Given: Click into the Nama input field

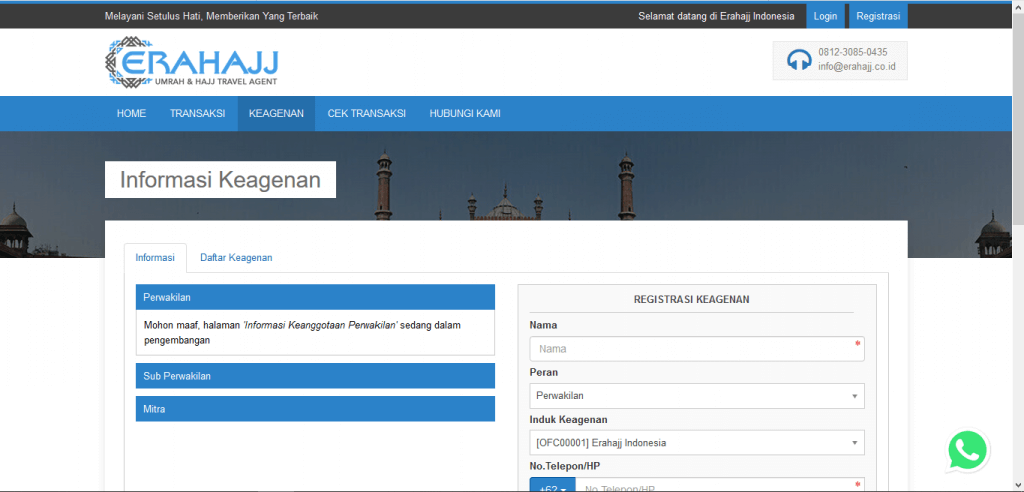Looking at the screenshot, I should pyautogui.click(x=696, y=349).
